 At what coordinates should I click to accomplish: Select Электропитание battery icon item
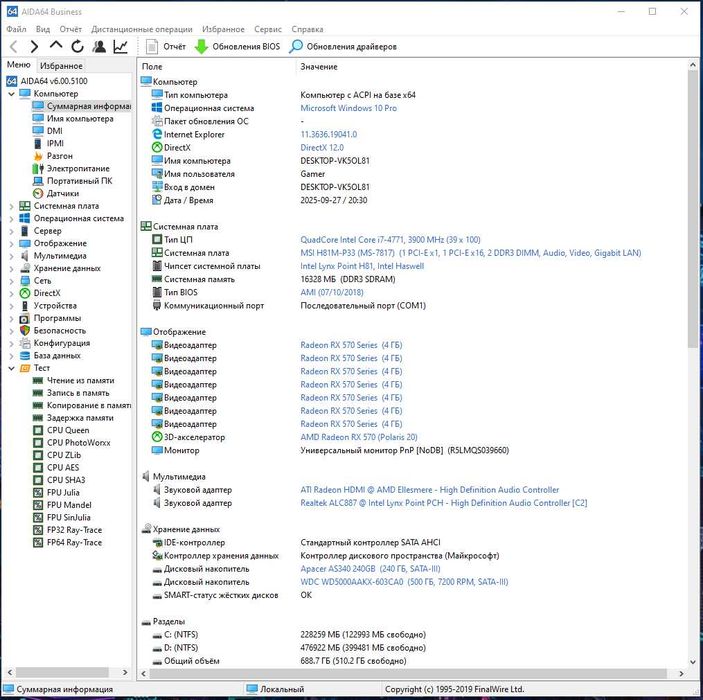[x=38, y=169]
